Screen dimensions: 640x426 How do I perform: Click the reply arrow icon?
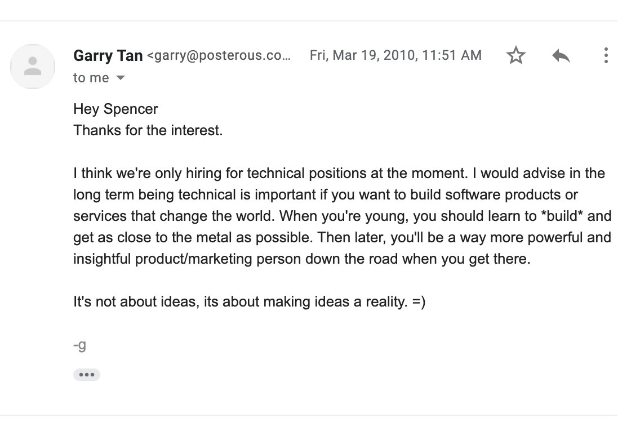pos(561,55)
